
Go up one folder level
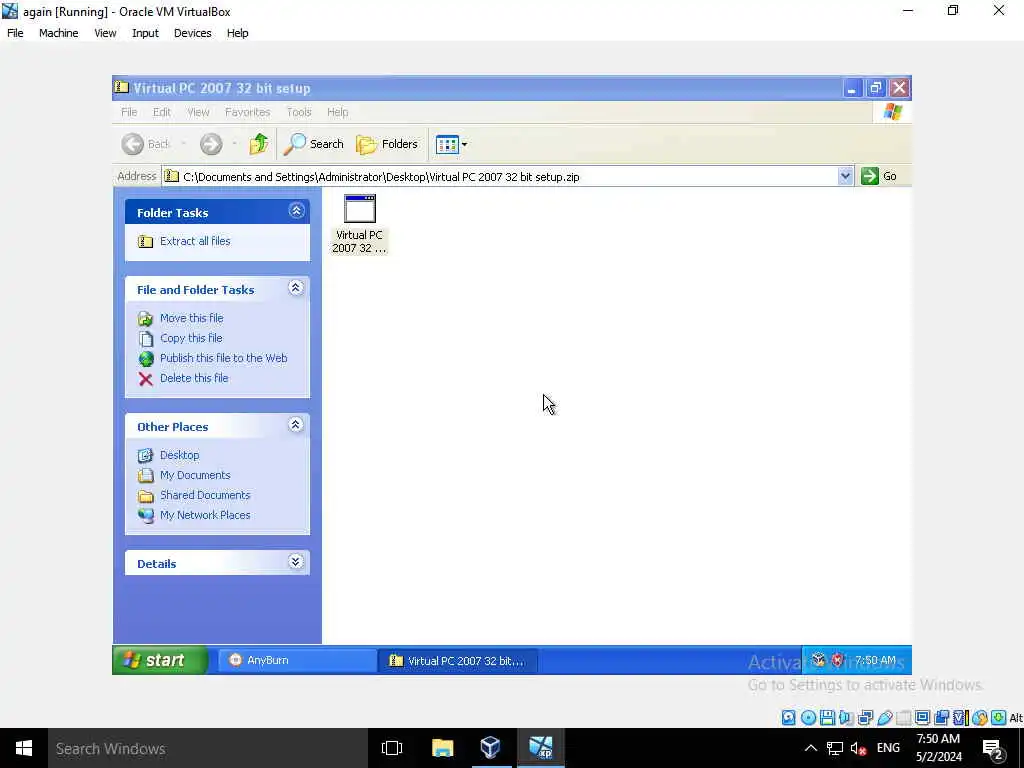coord(259,144)
